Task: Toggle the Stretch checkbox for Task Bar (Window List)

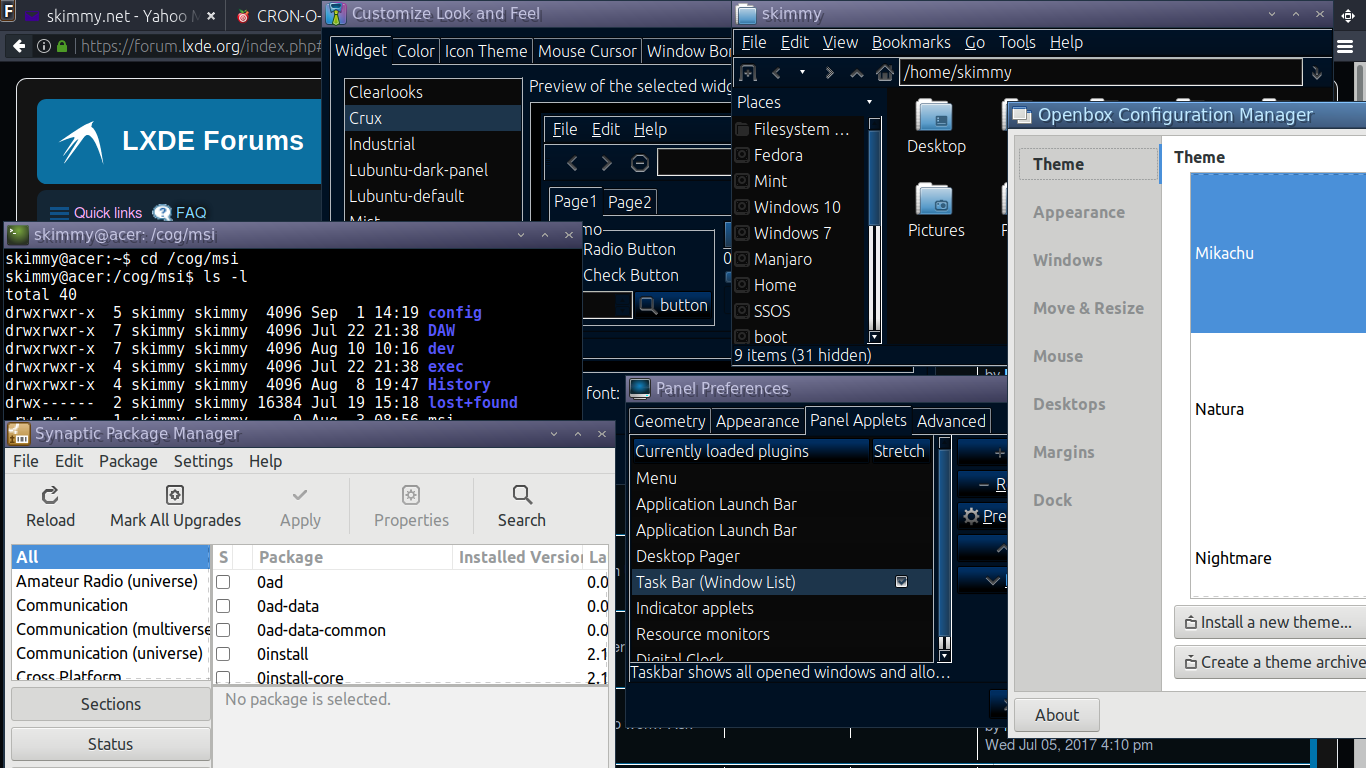Action: point(901,582)
